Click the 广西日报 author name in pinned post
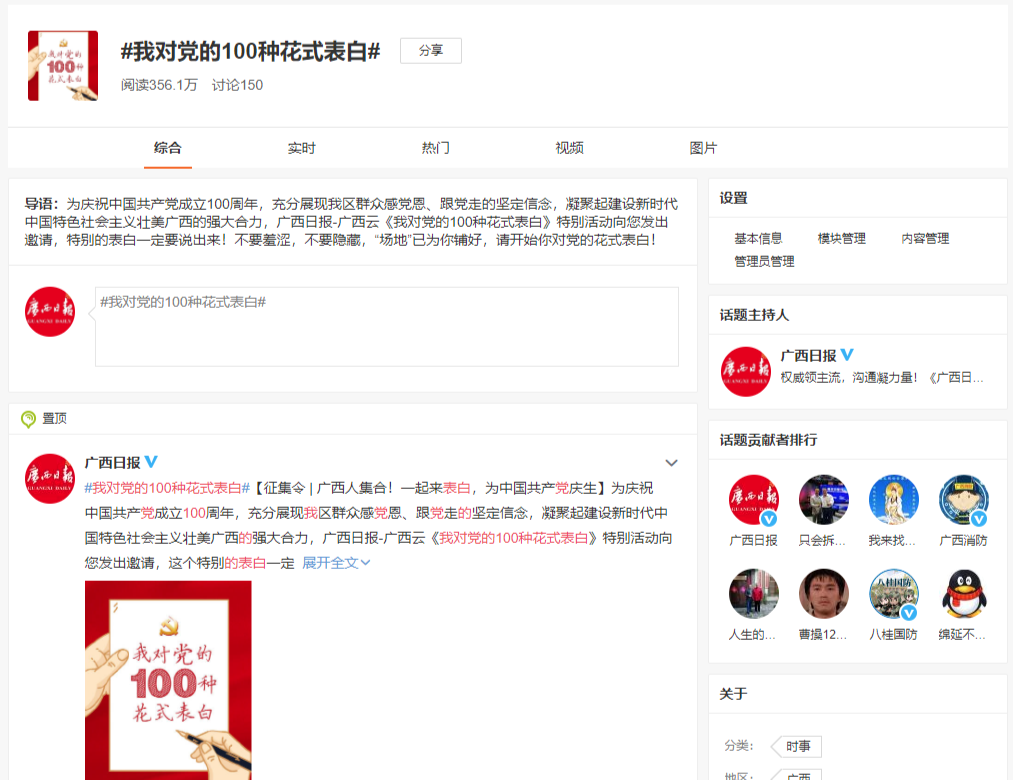The width and height of the screenshot is (1013, 780). pyautogui.click(x=112, y=463)
